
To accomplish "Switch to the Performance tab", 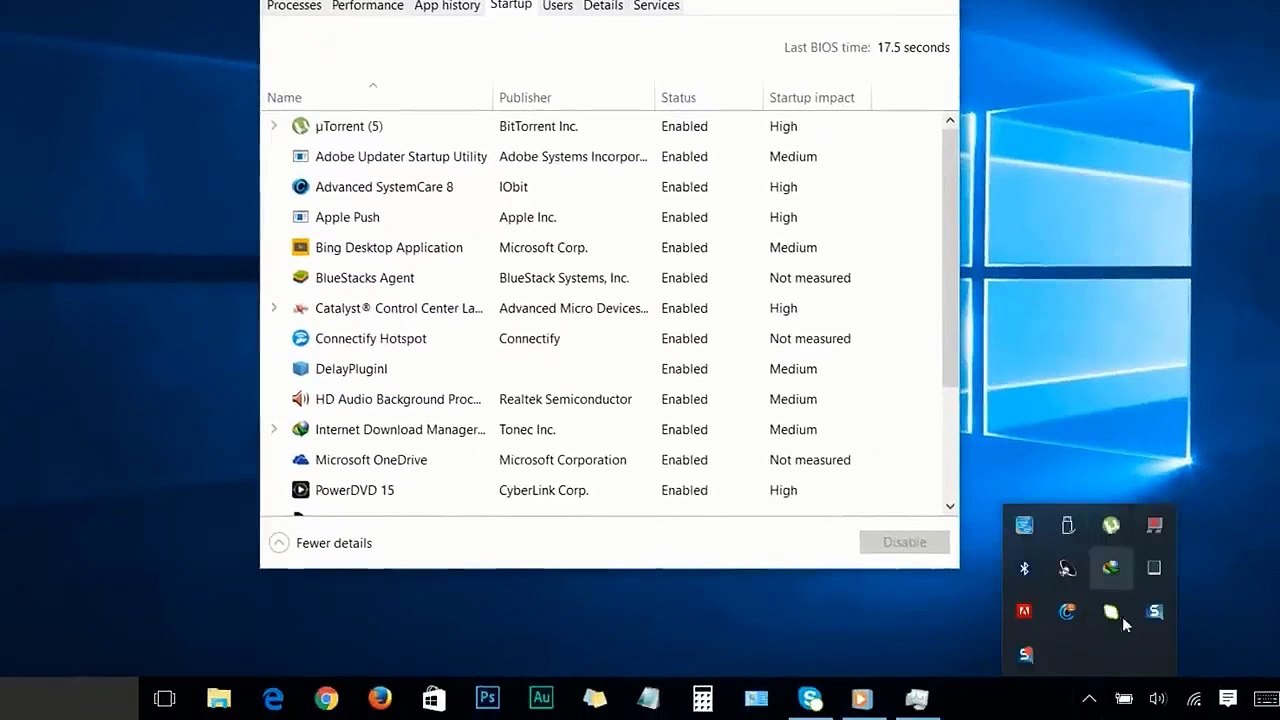I will click(368, 6).
